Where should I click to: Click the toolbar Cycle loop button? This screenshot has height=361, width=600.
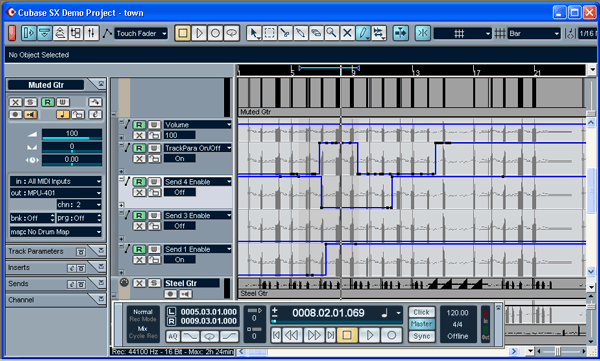(x=232, y=33)
